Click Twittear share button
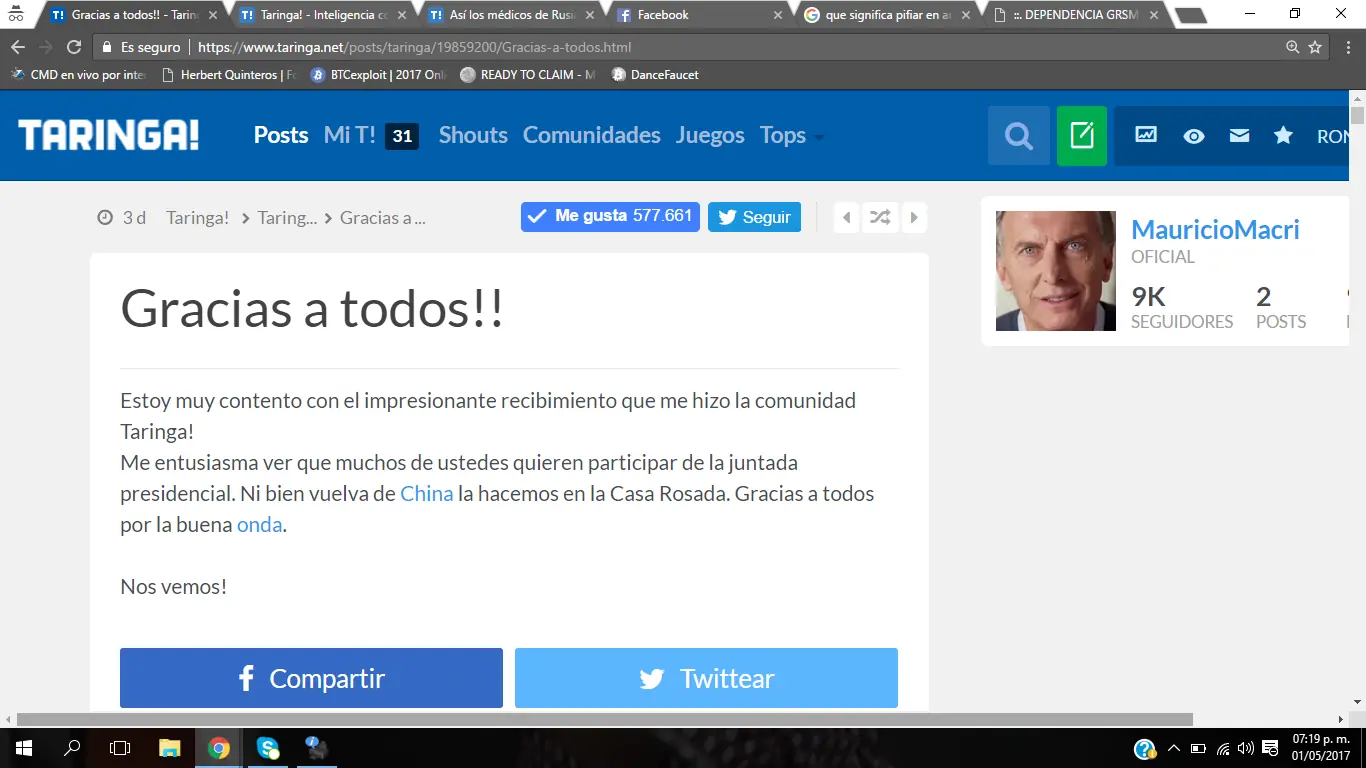The width and height of the screenshot is (1366, 768). point(706,678)
